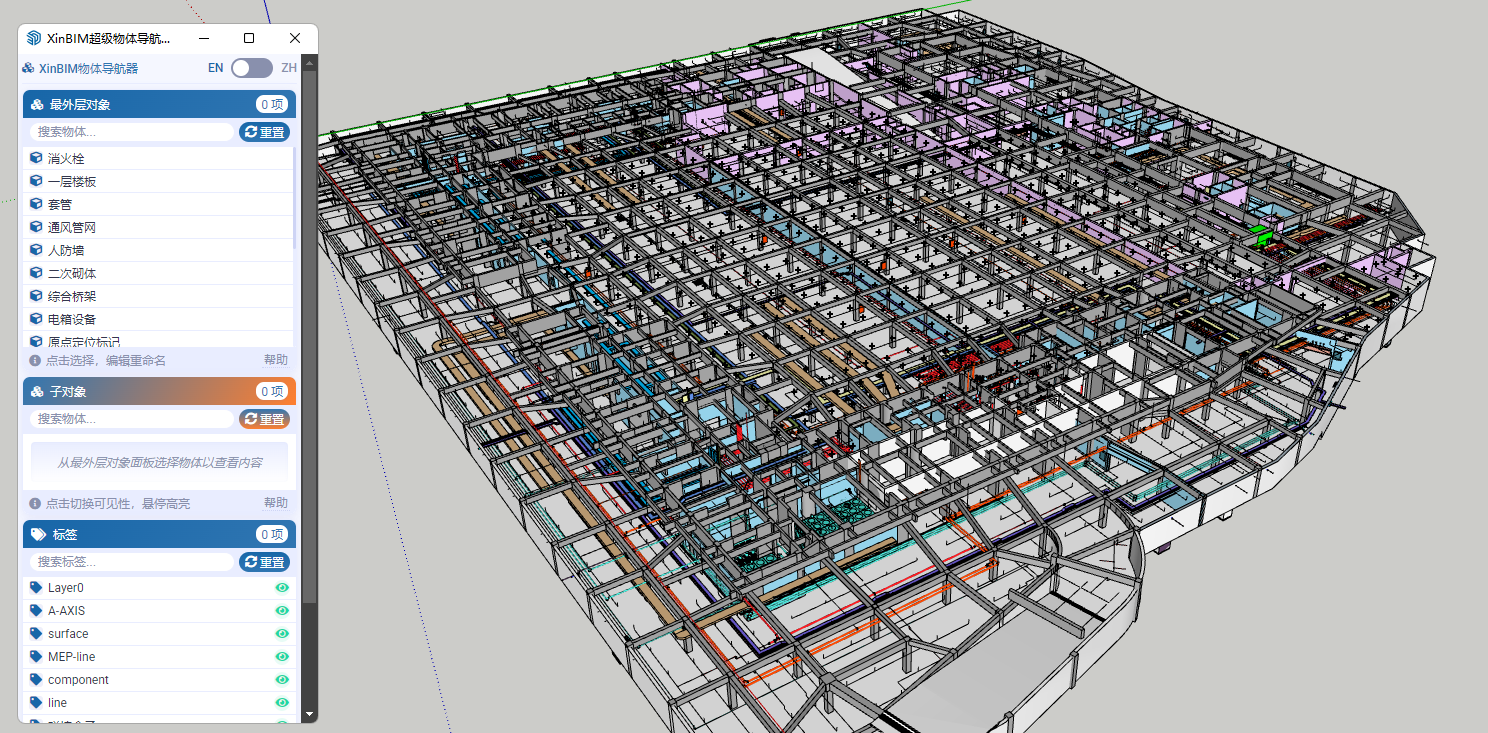Click the scroll-down arrow at the panel bottom
This screenshot has width=1488, height=733.
coord(309,714)
